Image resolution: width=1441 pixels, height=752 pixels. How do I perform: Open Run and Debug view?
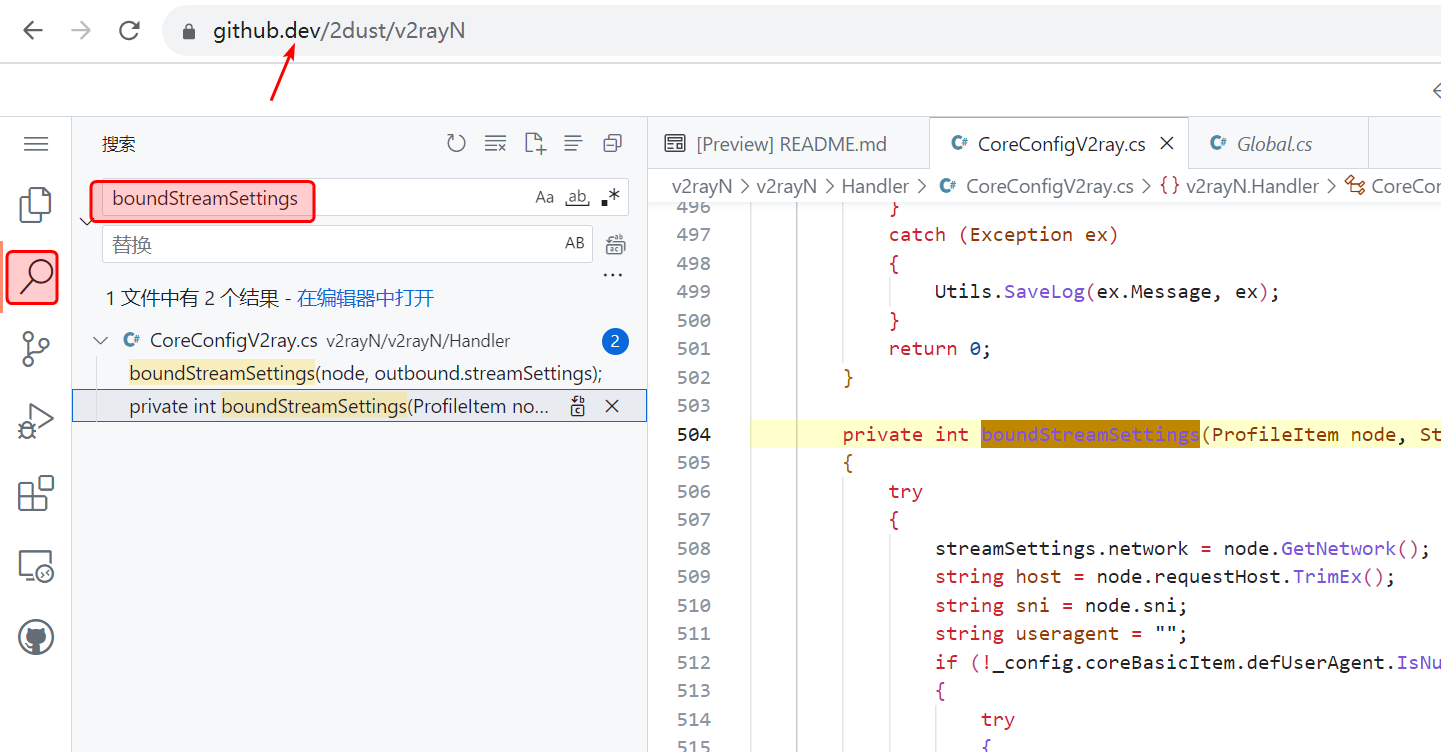[x=36, y=422]
